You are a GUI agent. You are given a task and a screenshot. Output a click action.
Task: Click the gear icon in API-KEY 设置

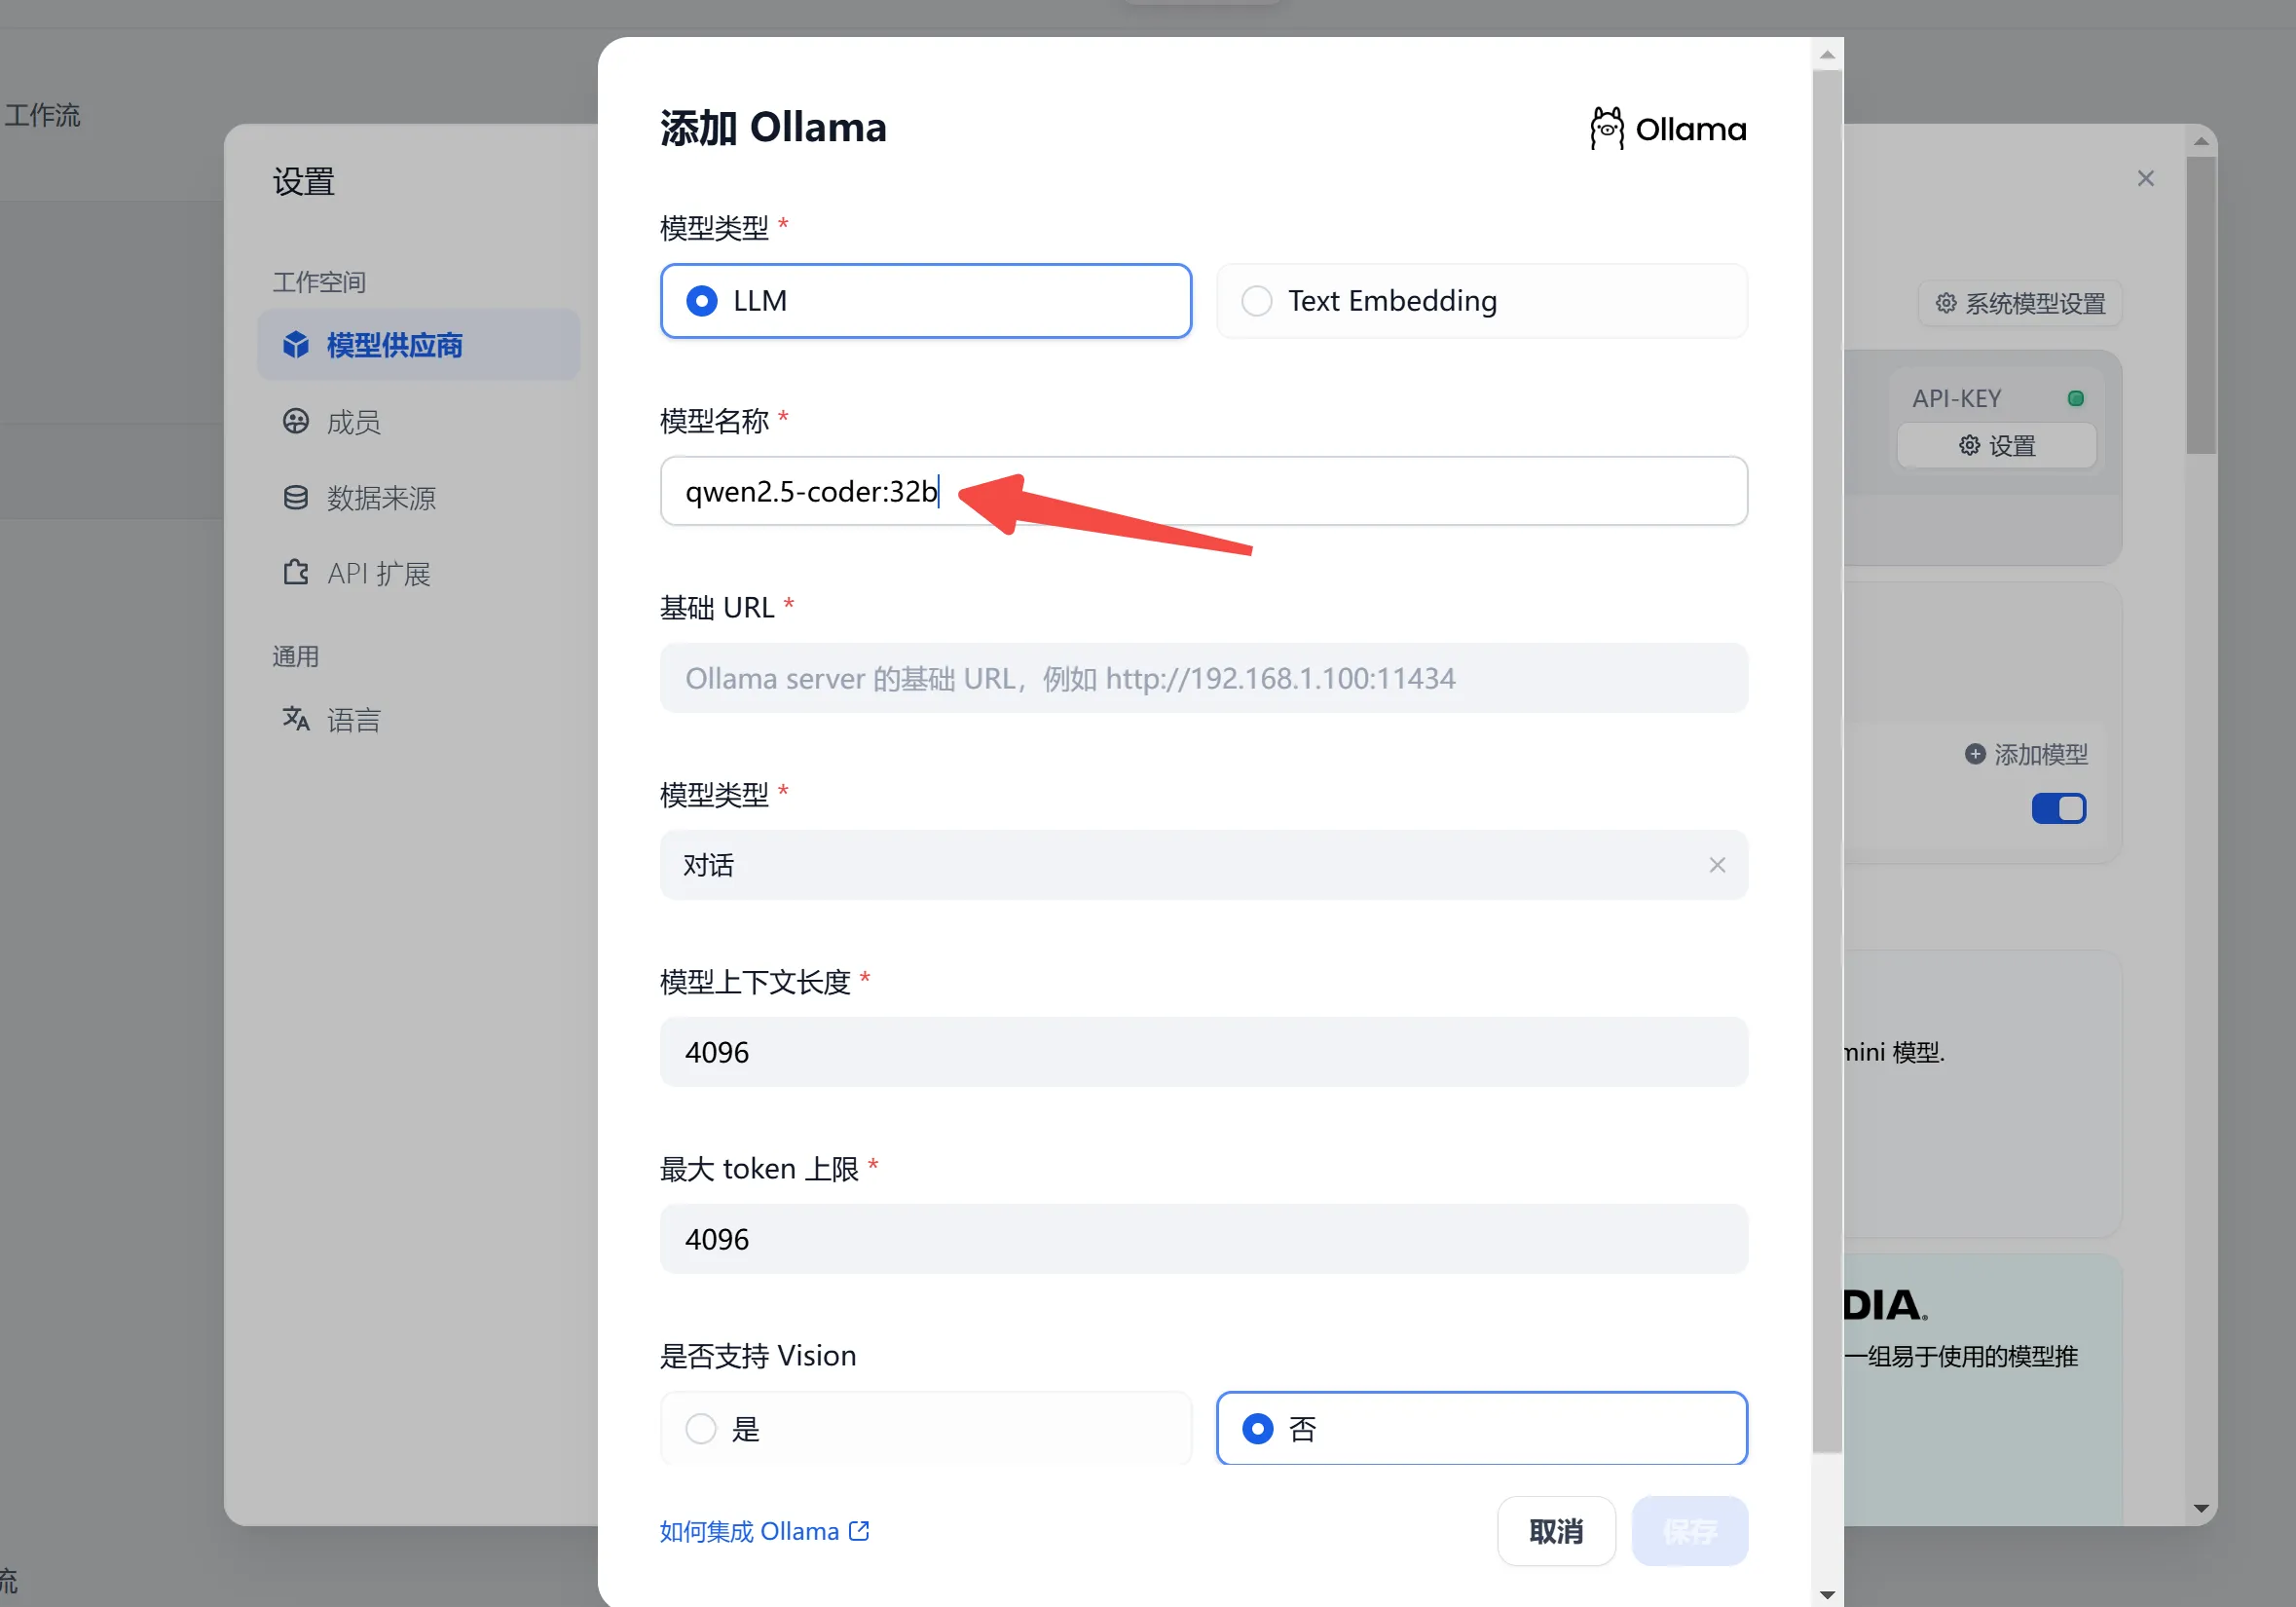click(1968, 445)
